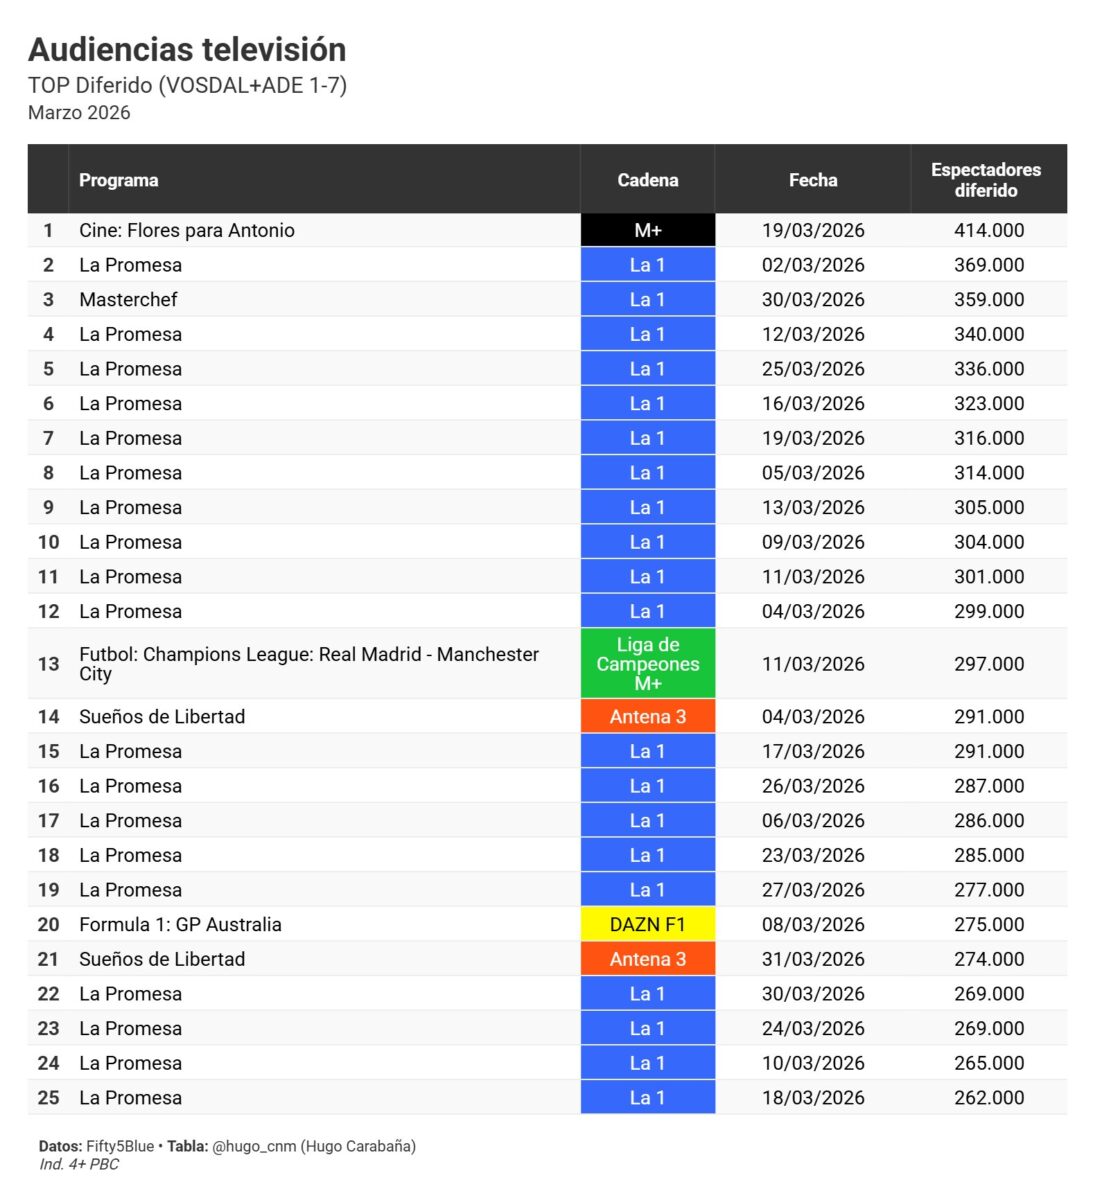Click the Masterchef program name

[128, 300]
